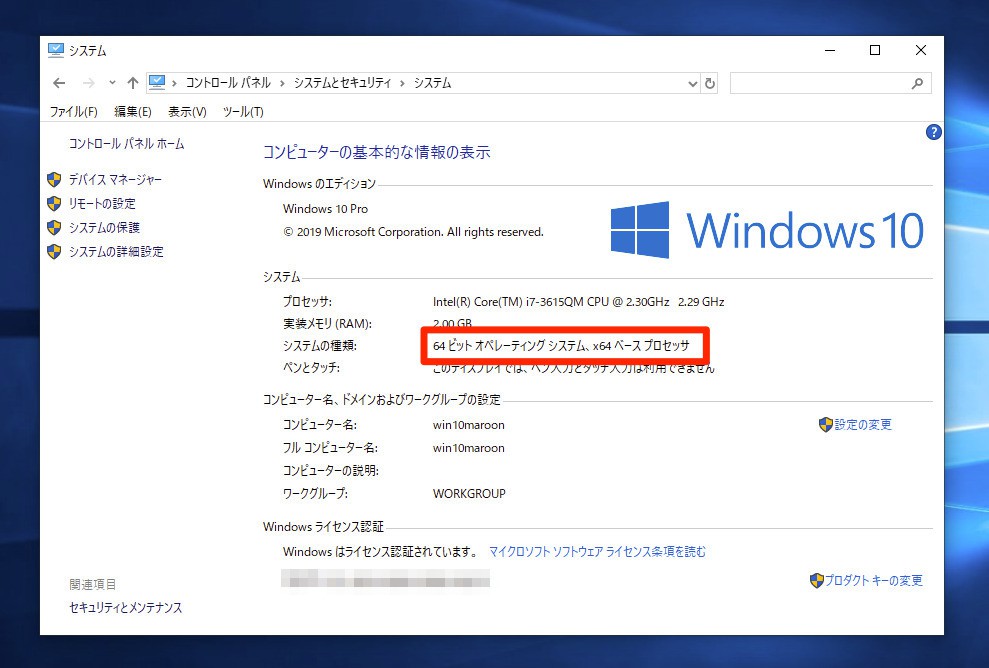The image size is (989, 668).
Task: Click shield icon beside プロダクト キーの変更
Action: coord(817,580)
